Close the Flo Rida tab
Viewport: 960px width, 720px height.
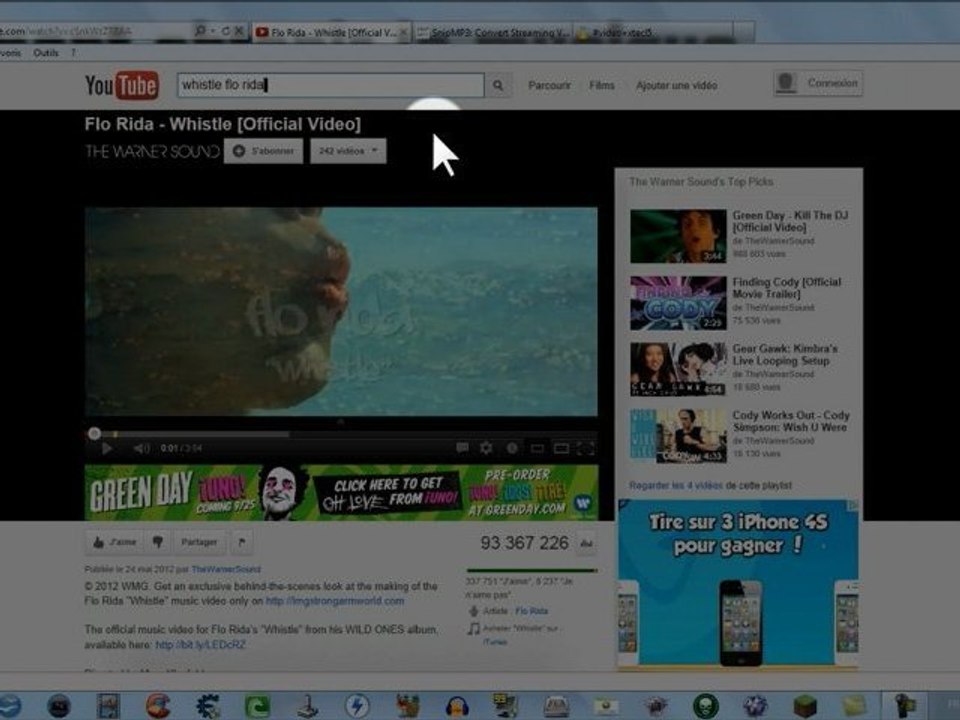(404, 32)
